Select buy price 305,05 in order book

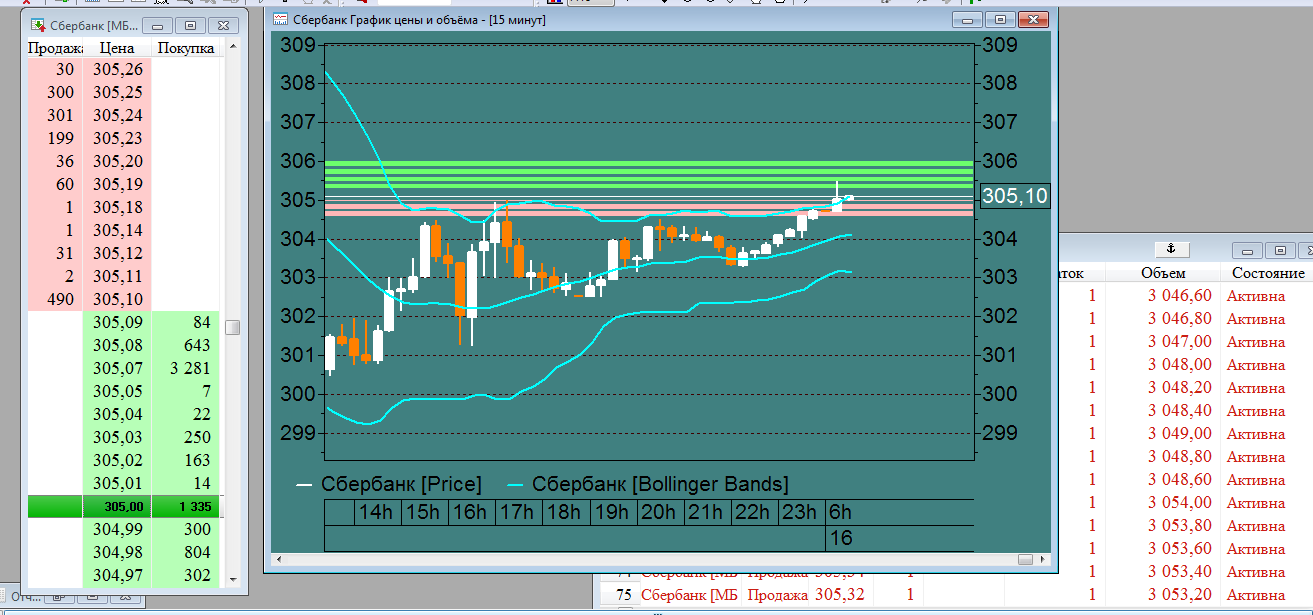(118, 391)
